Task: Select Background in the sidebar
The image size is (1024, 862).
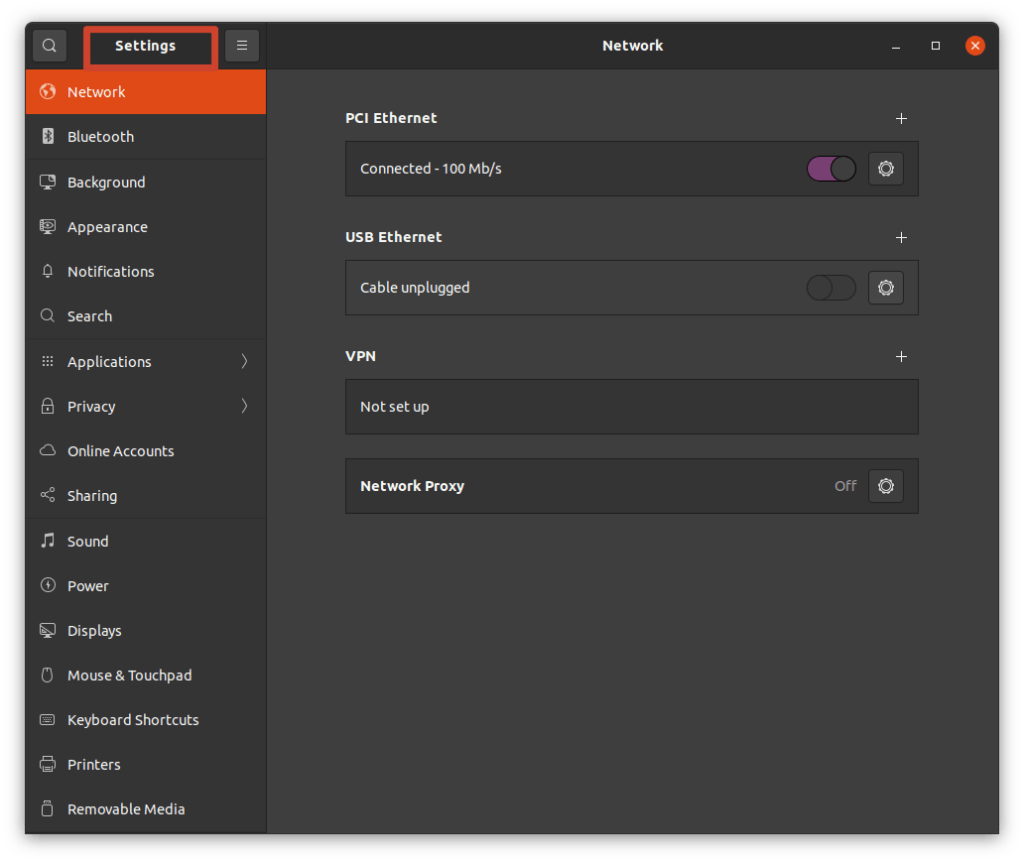Action: click(x=104, y=181)
